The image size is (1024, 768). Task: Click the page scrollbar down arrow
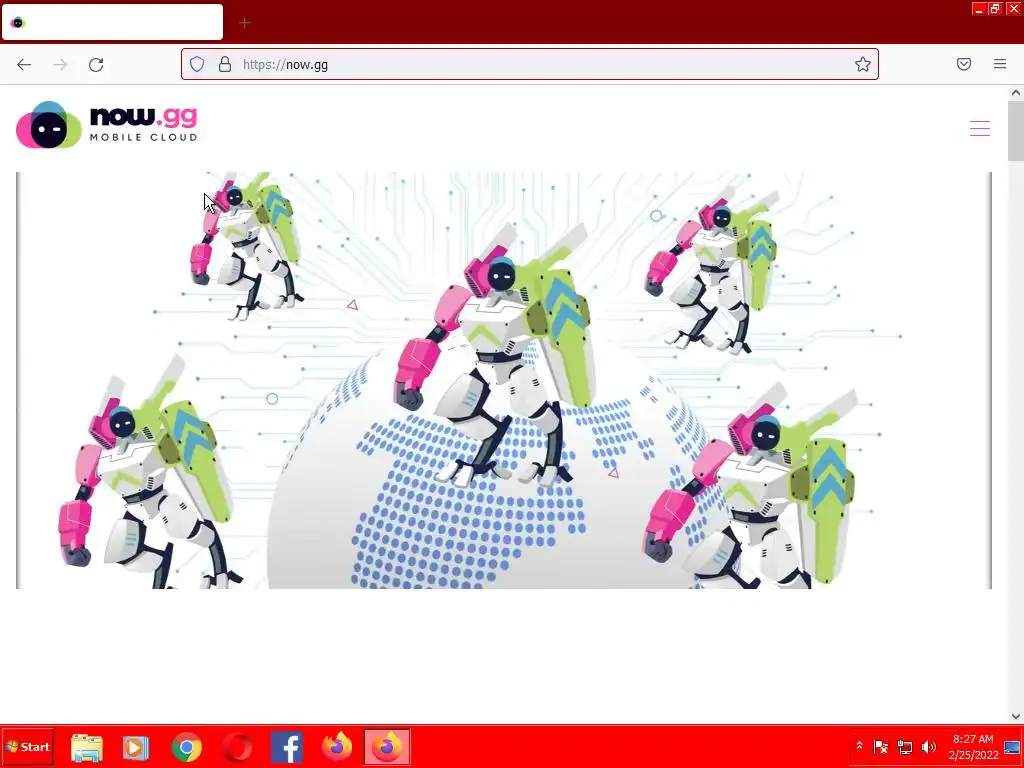(1016, 716)
